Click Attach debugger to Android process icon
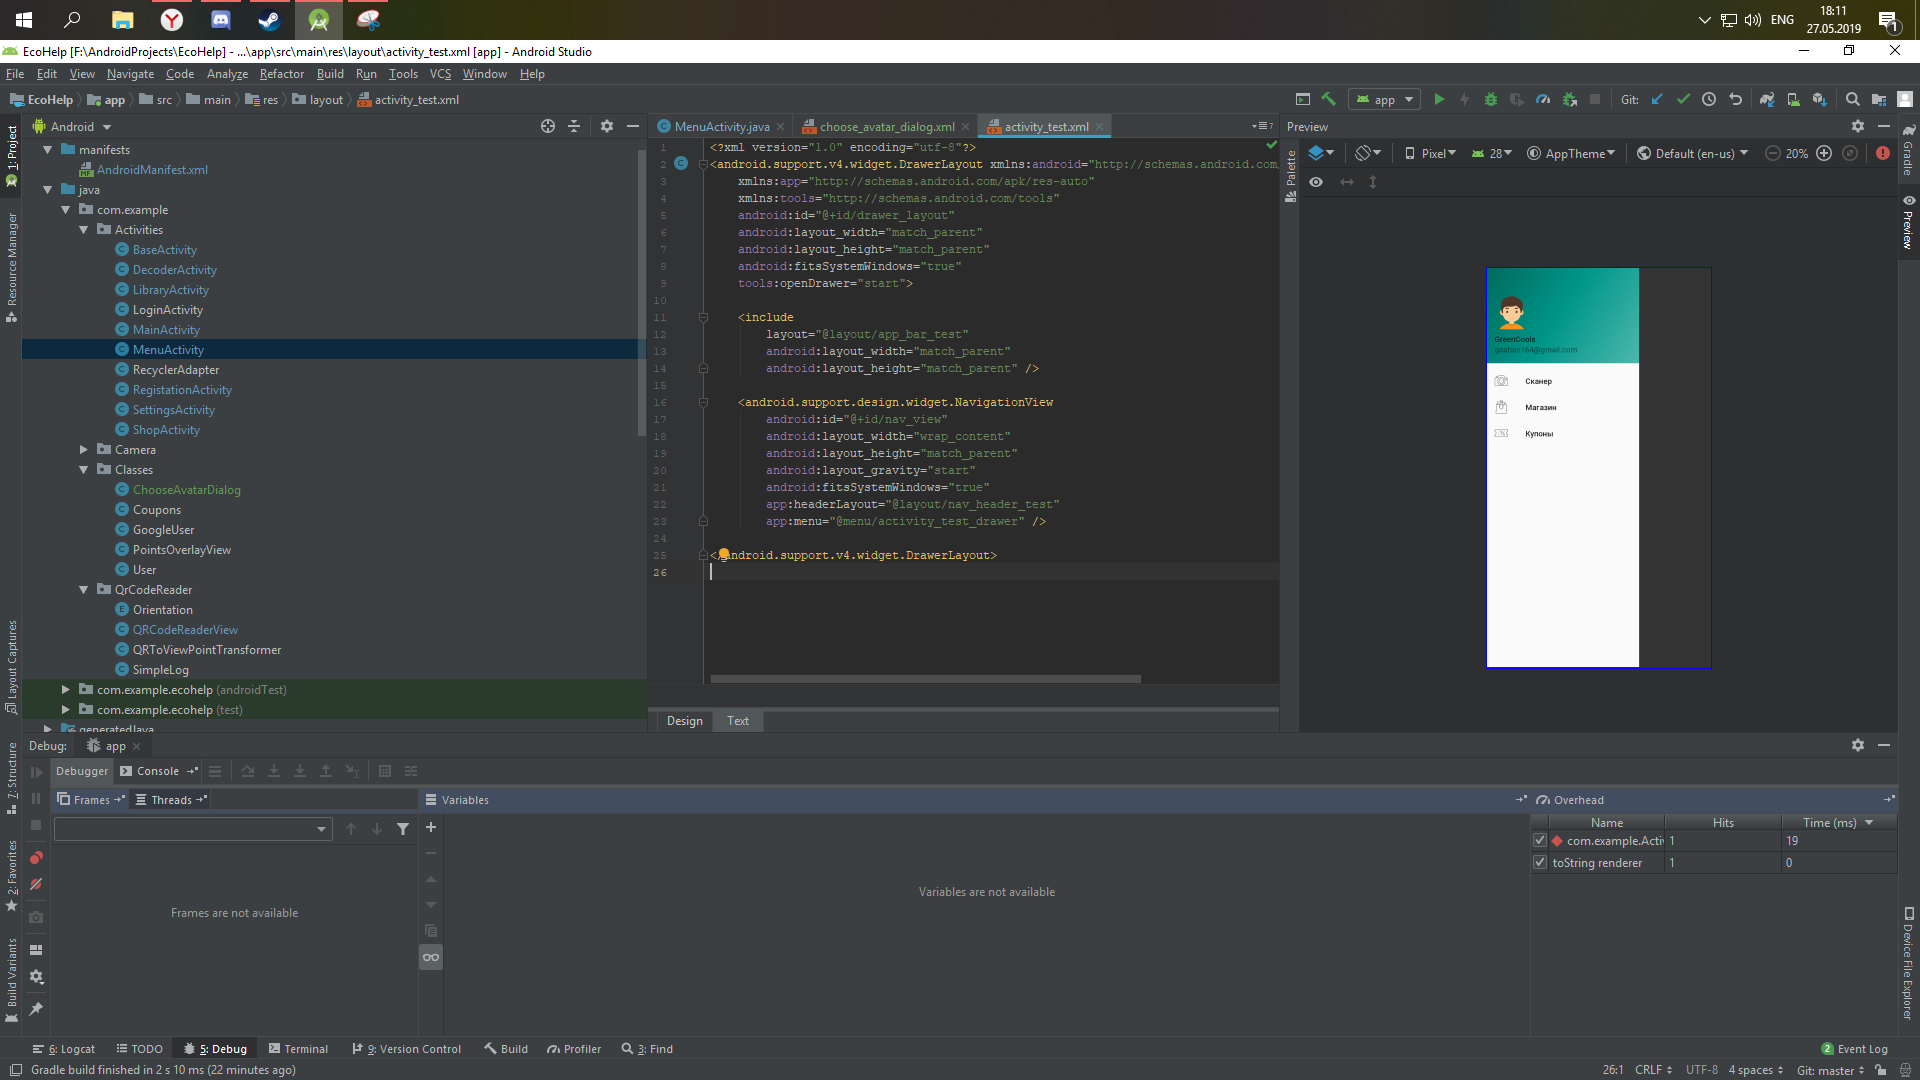 (1569, 99)
